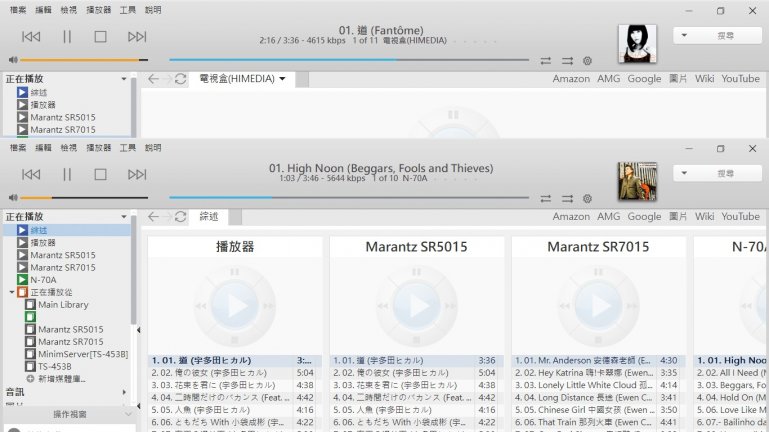Click the plus icon for 新增媒體庫
Viewport: 769px width, 432px height.
[x=30, y=379]
